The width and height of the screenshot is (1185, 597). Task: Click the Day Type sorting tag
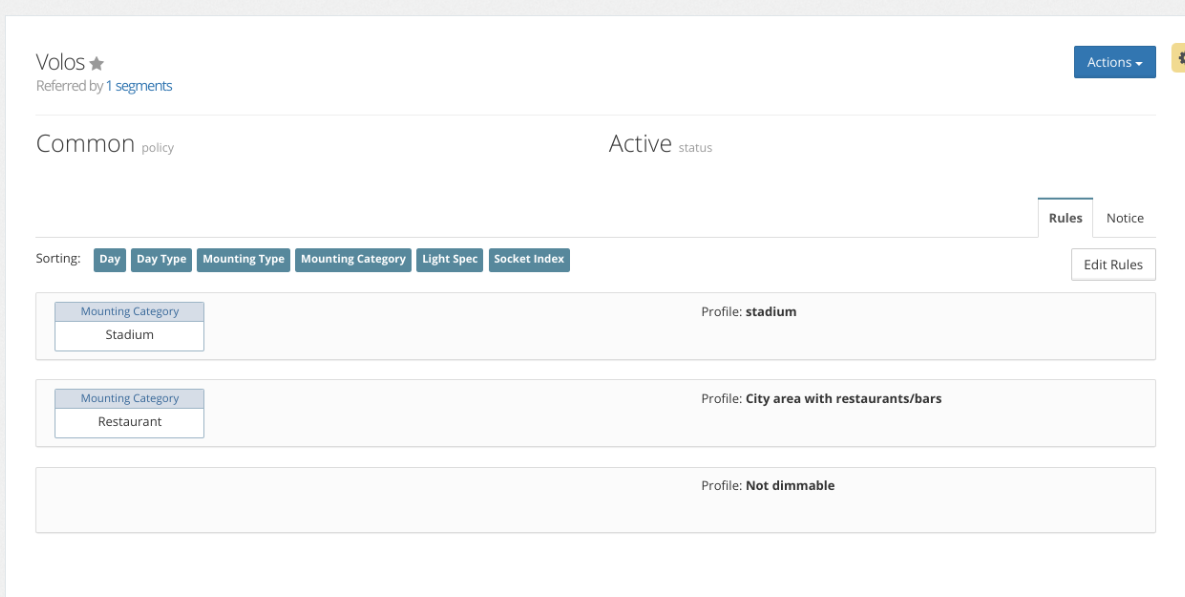[161, 260]
